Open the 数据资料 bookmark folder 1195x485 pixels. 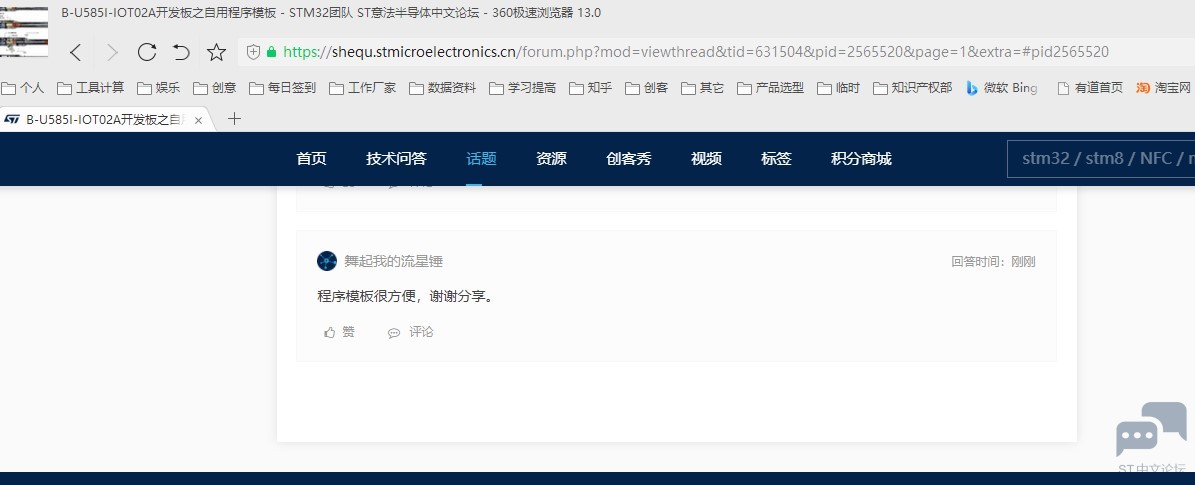(443, 88)
